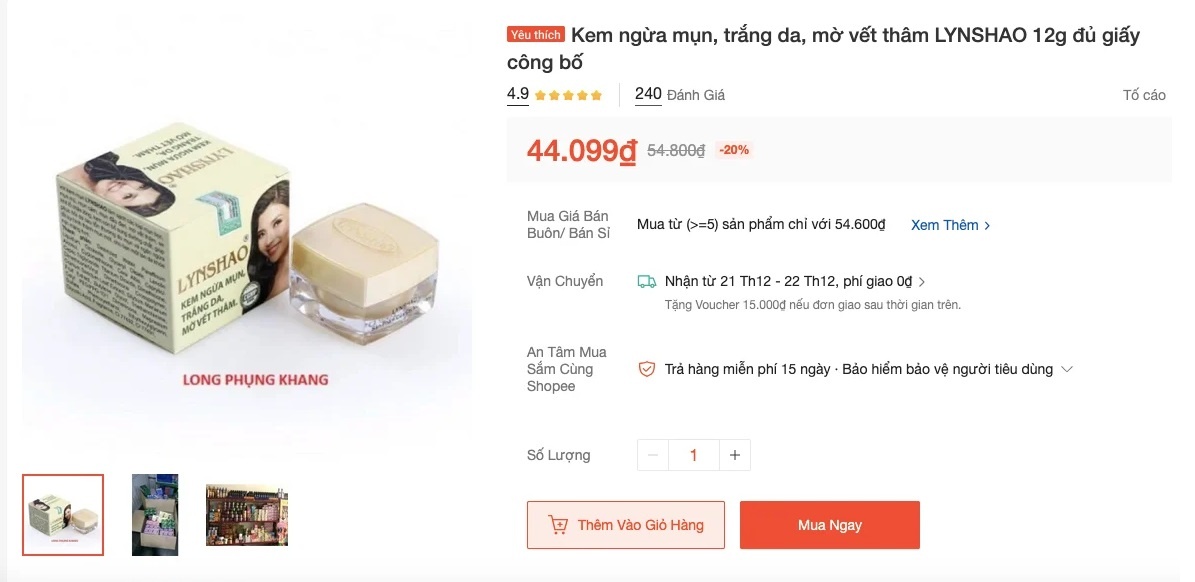Click the Yêu thích badge
Image resolution: width=1195 pixels, height=582 pixels.
click(536, 35)
